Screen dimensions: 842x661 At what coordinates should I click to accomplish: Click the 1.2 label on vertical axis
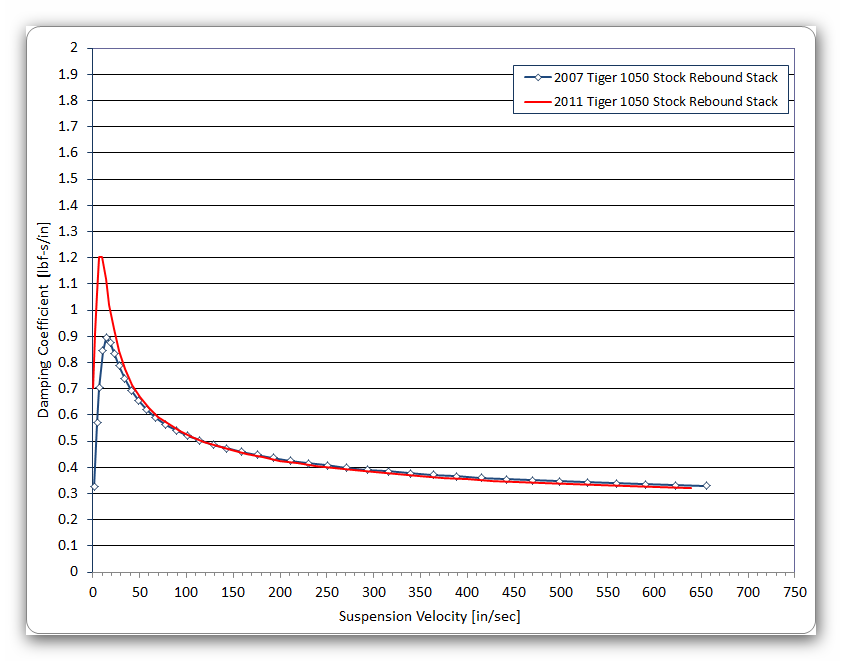(x=68, y=257)
